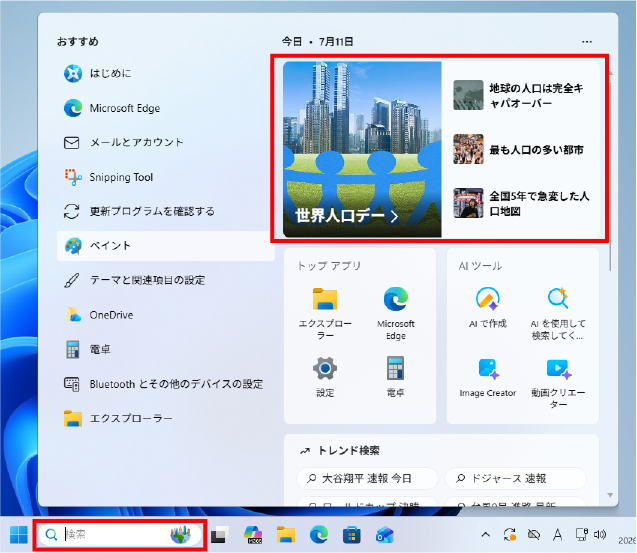Search trend 大谷翔平 速報 今日
This screenshot has height=553, width=637.
(x=367, y=479)
